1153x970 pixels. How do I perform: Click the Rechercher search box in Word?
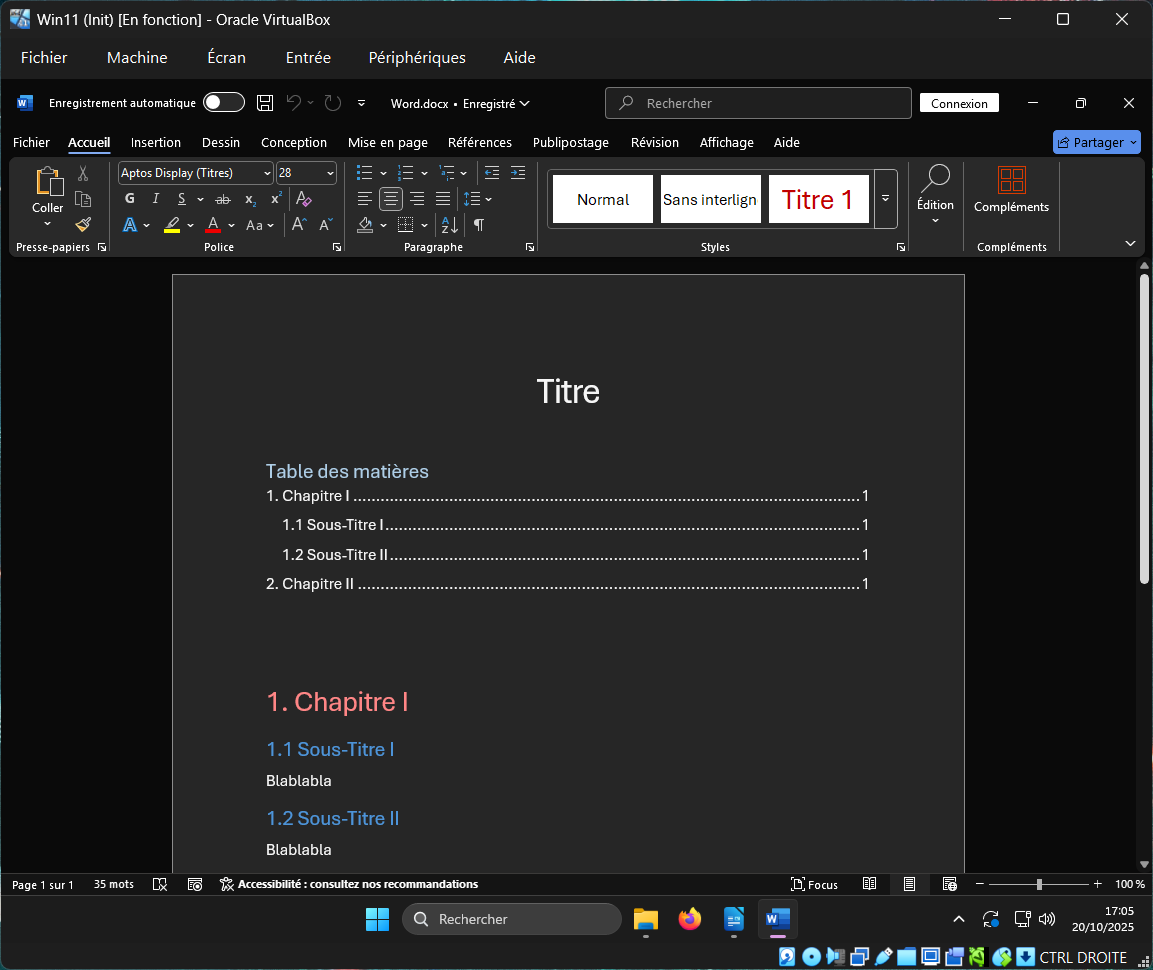[x=758, y=103]
